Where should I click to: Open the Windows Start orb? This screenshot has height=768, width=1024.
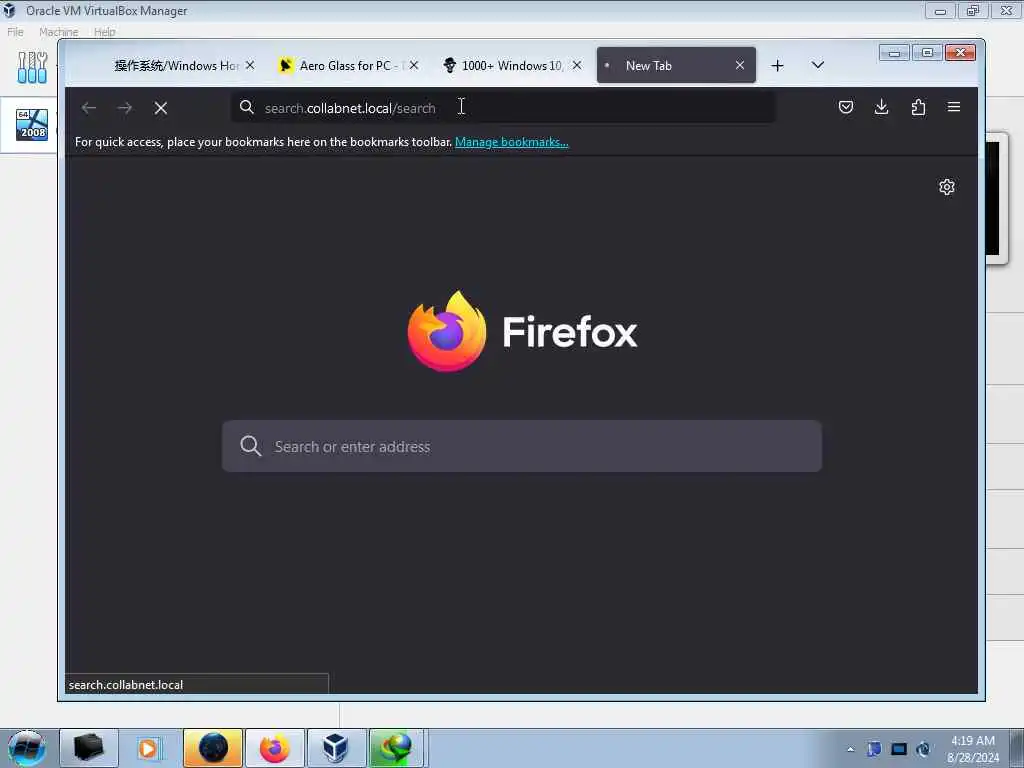[x=27, y=748]
